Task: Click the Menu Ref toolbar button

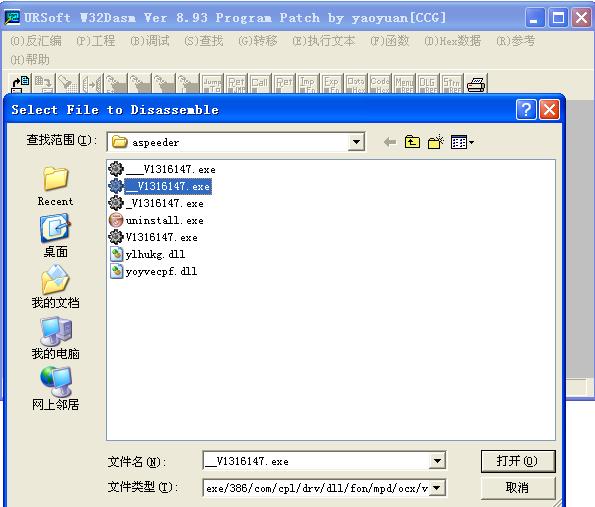Action: pos(404,83)
